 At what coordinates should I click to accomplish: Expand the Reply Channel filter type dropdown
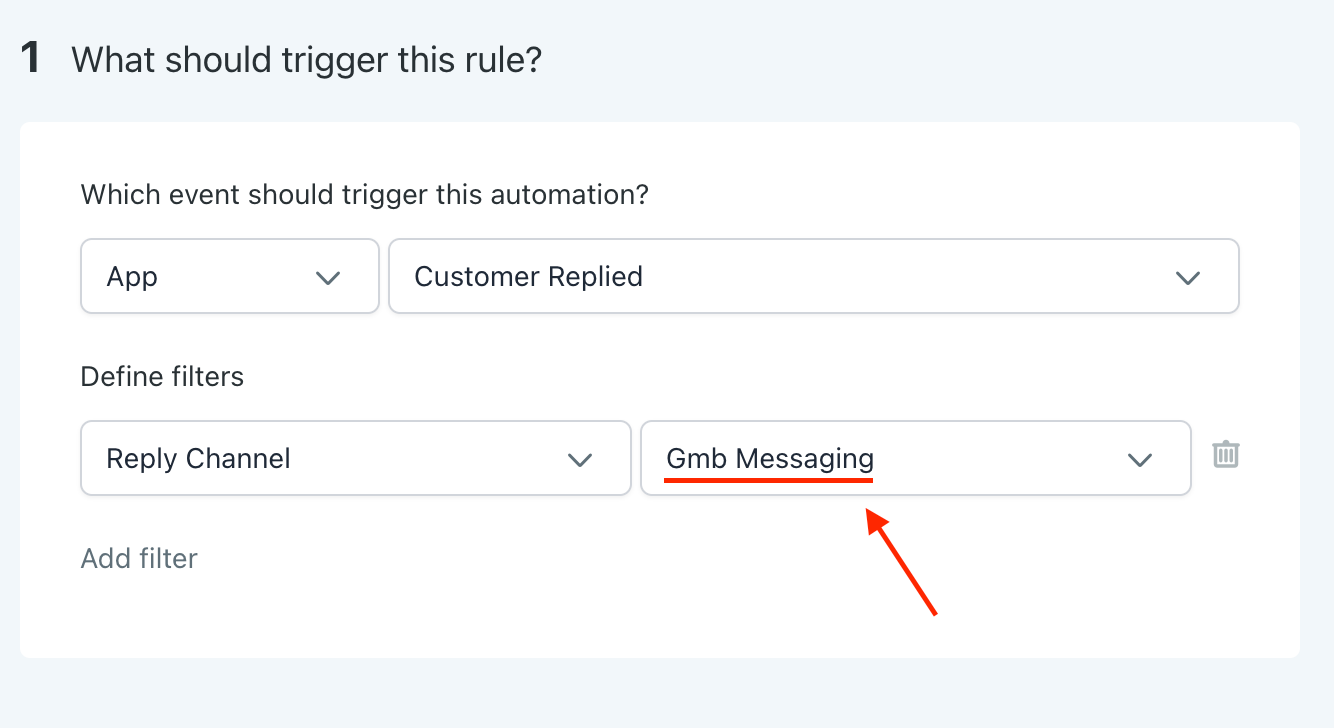[355, 458]
